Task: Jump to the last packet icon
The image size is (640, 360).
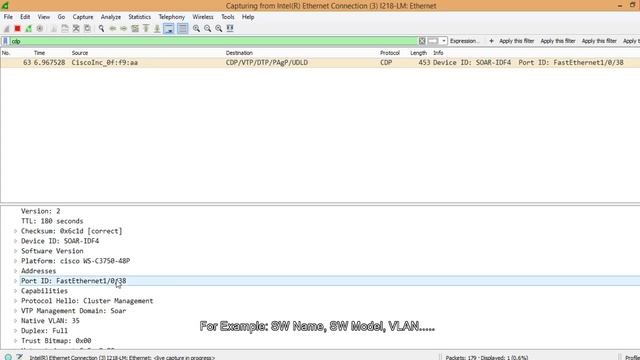Action: pos(157,29)
